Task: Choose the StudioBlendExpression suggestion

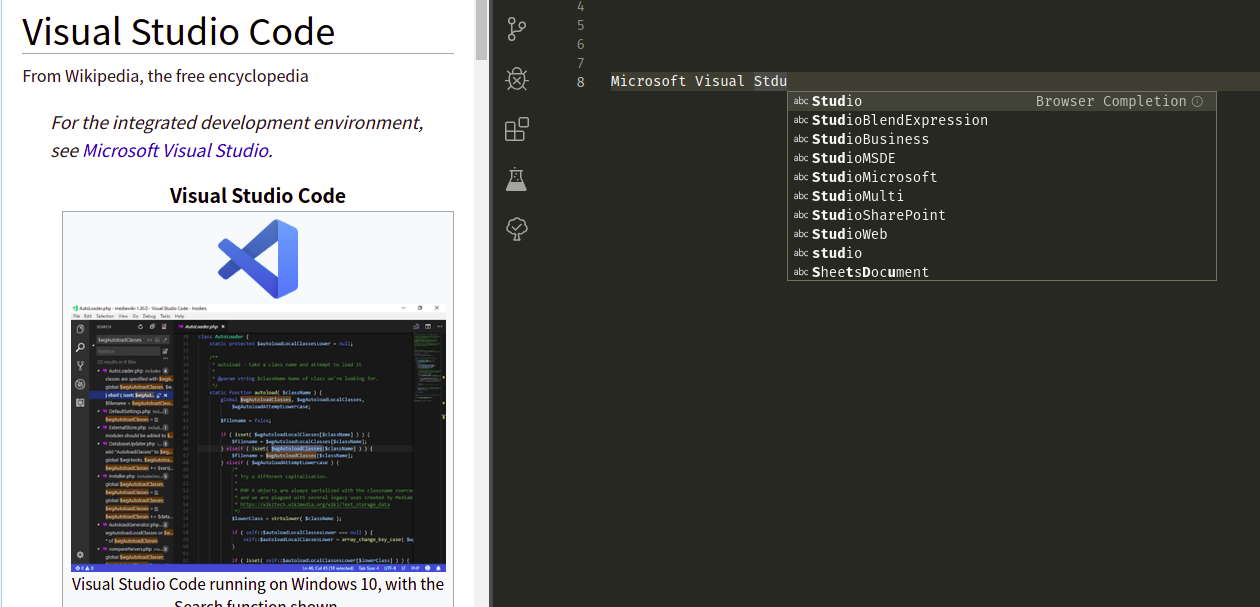Action: pos(1001,120)
